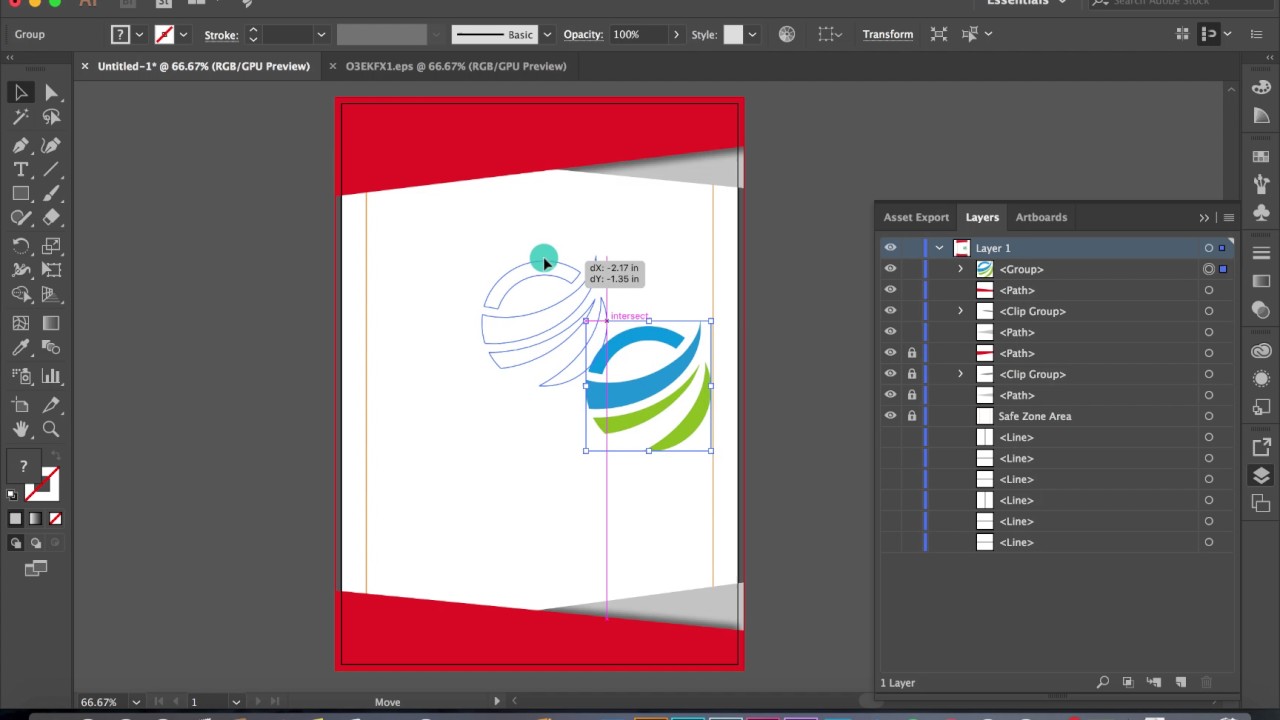
Task: Switch to the O3EKFX1.eps document tab
Action: click(456, 66)
